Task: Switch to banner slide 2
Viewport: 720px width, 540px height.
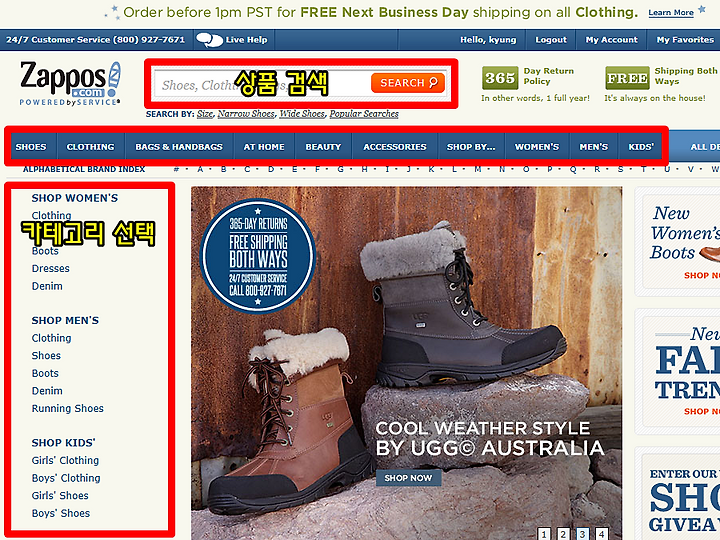Action: click(563, 534)
